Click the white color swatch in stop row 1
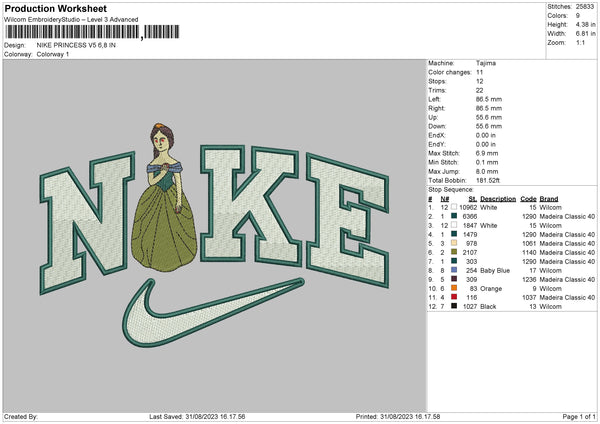Viewport: 600px width, 424px height. pos(454,207)
